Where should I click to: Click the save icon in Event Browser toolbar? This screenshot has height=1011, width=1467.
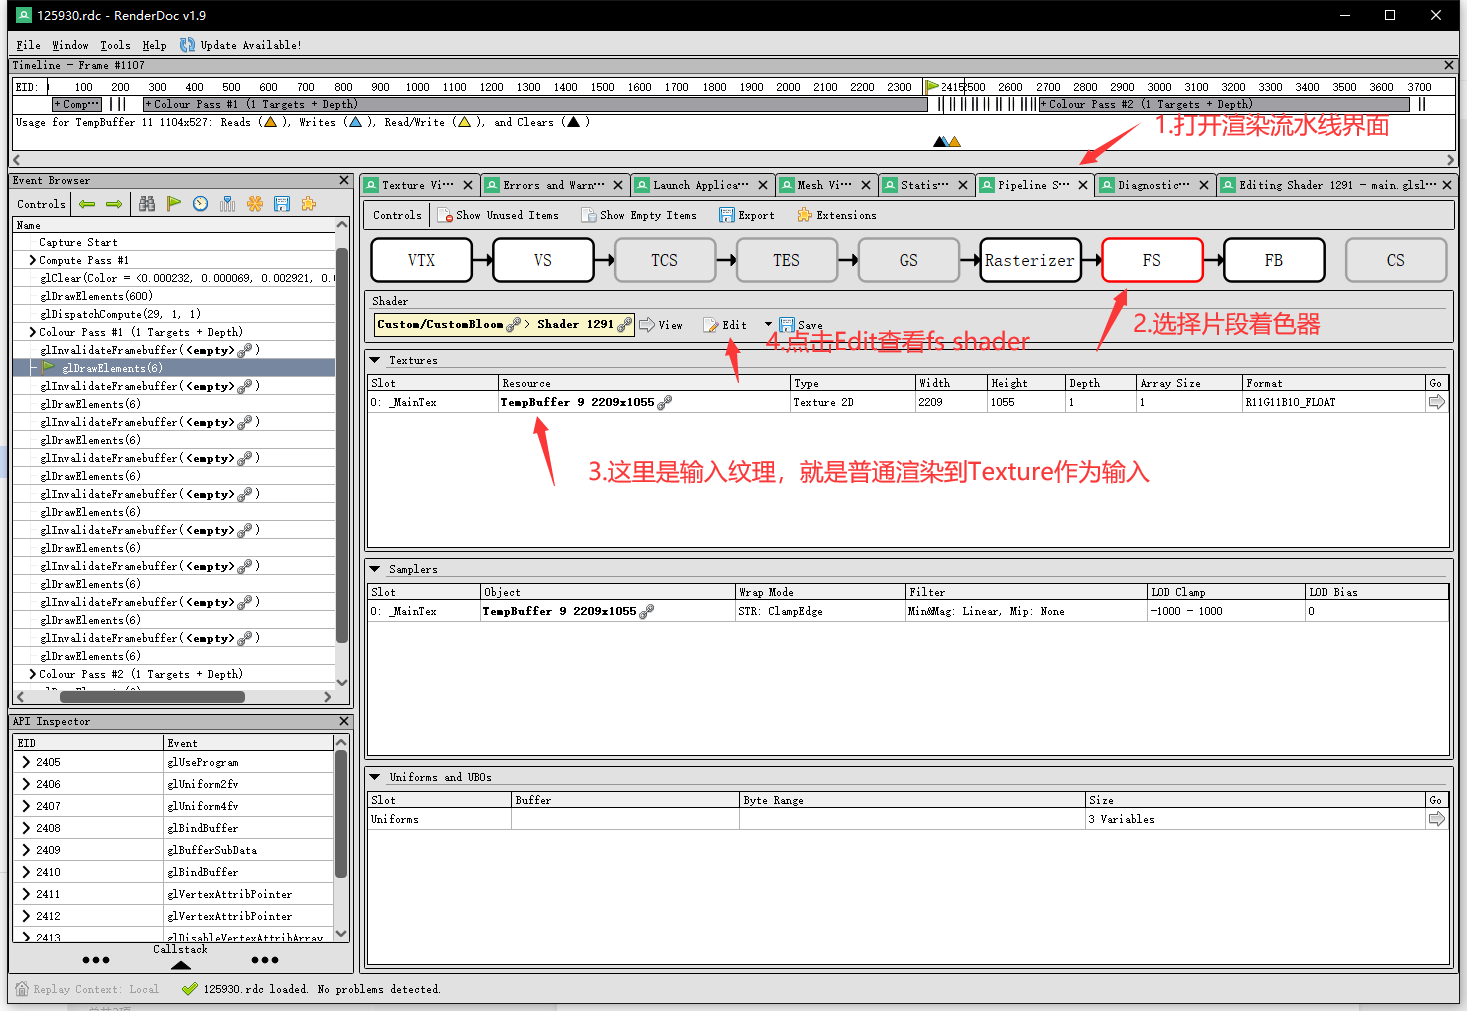[x=282, y=203]
